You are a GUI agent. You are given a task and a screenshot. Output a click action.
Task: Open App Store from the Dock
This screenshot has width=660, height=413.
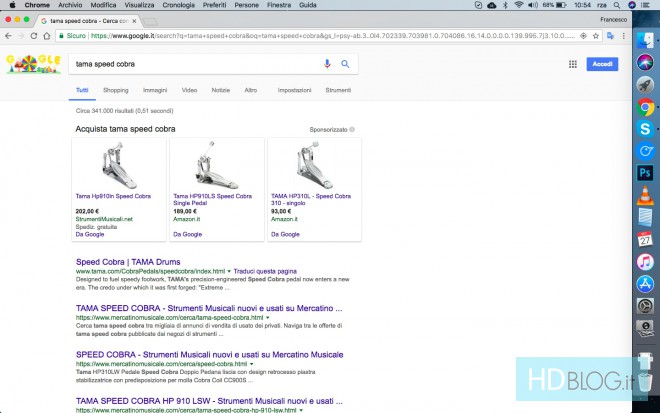(x=645, y=284)
